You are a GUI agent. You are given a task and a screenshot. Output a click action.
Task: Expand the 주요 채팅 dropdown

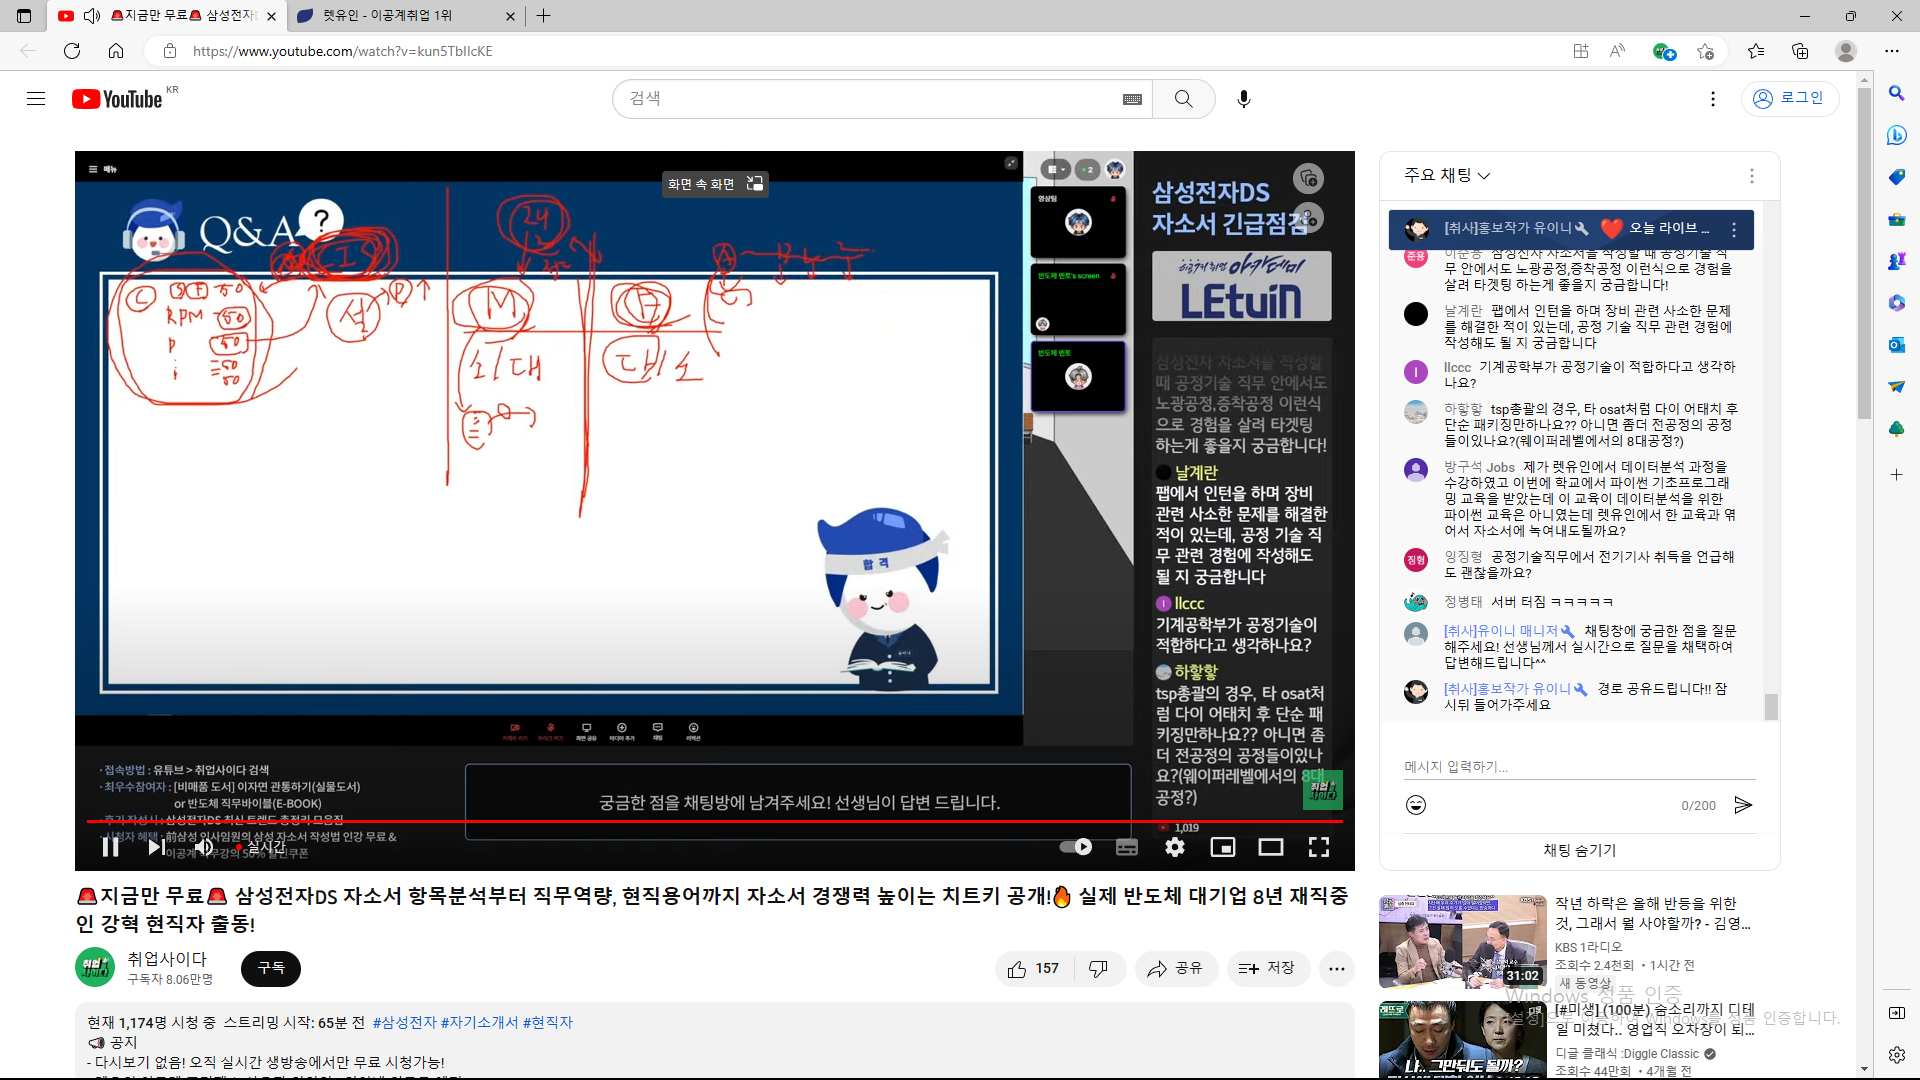(1447, 175)
